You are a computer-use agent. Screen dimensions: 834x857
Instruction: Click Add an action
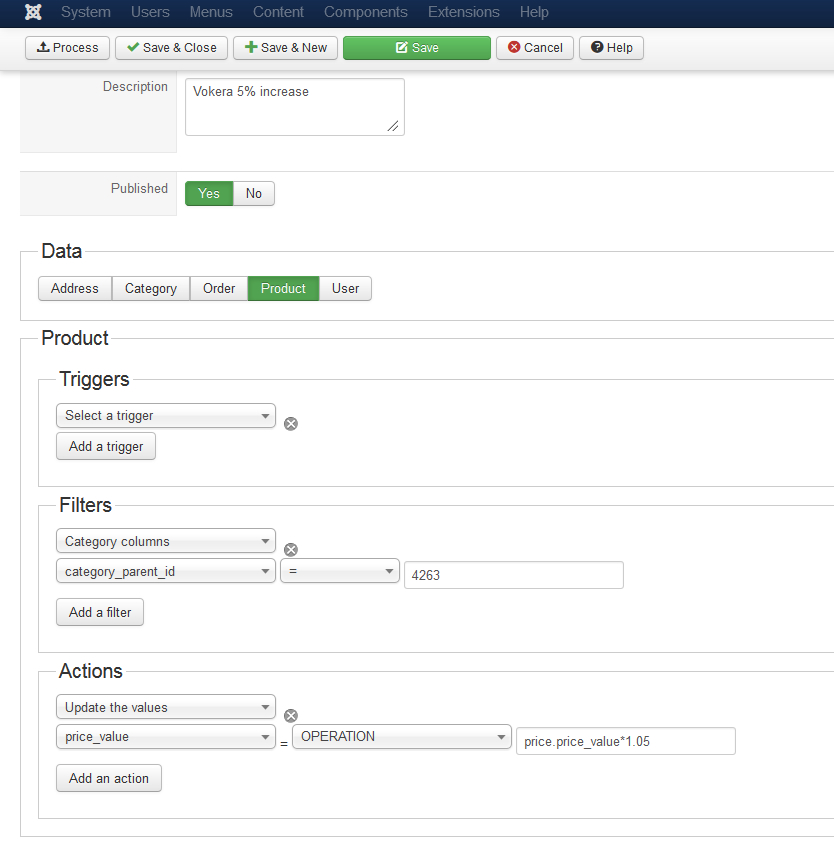pyautogui.click(x=109, y=778)
